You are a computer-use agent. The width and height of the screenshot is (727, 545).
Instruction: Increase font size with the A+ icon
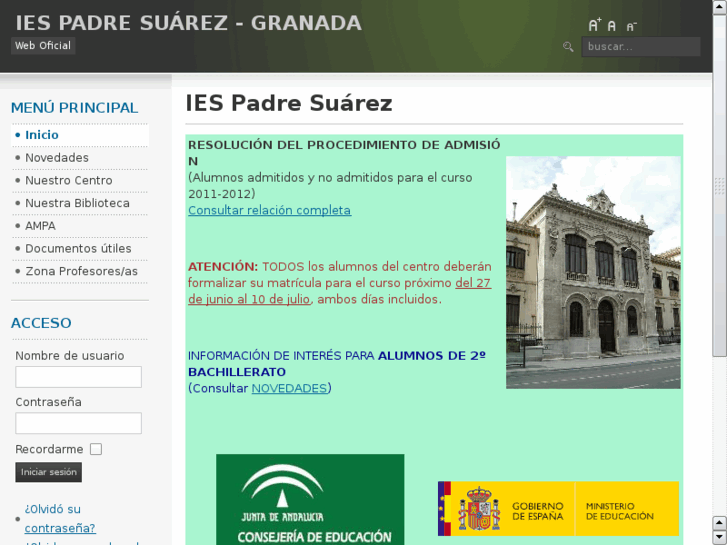594,25
